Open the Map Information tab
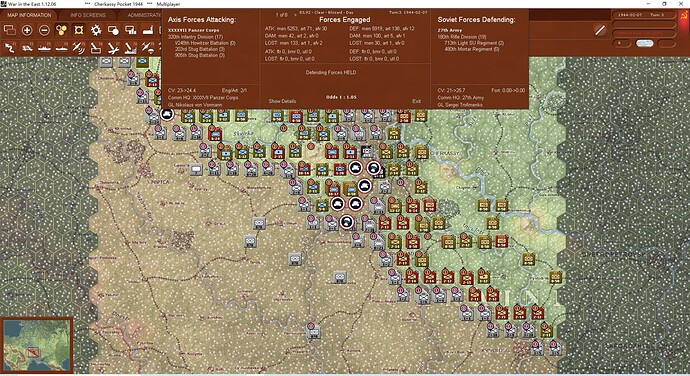 (x=29, y=15)
